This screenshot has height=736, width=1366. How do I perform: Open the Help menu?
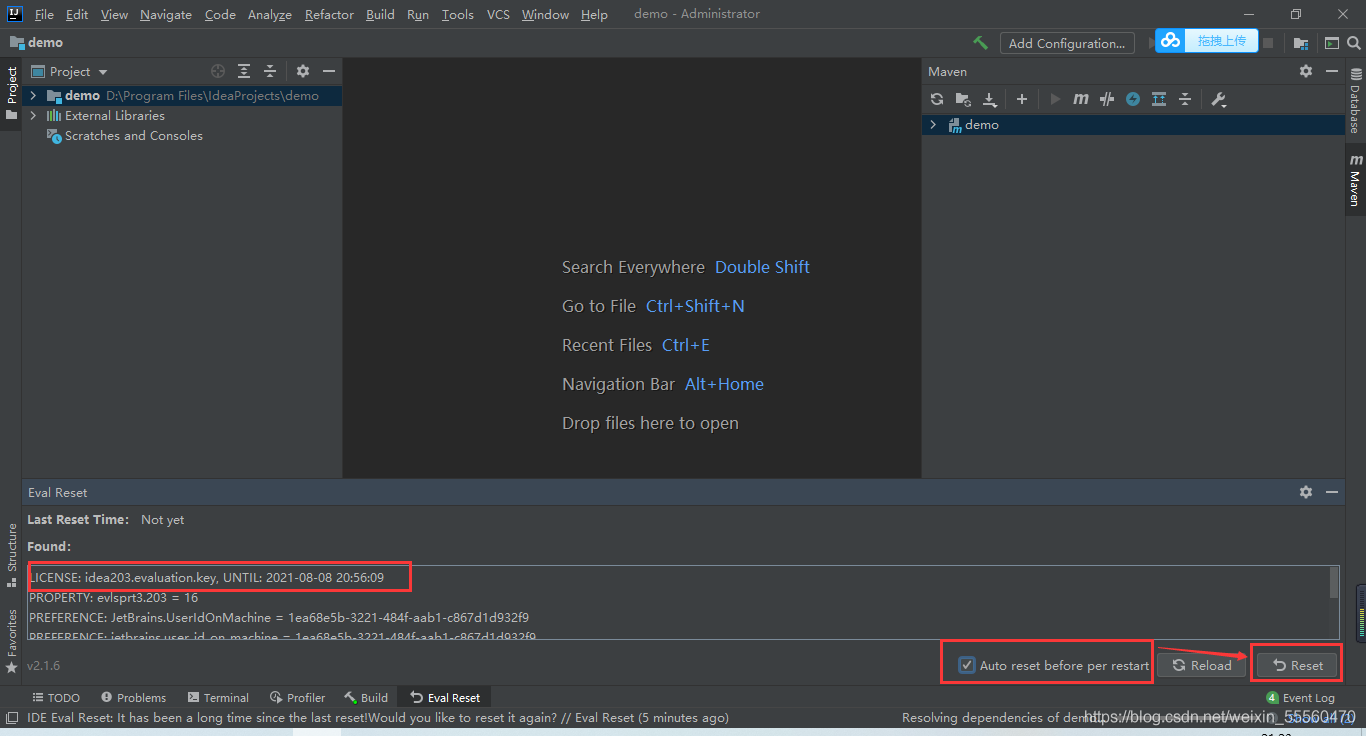[x=594, y=14]
